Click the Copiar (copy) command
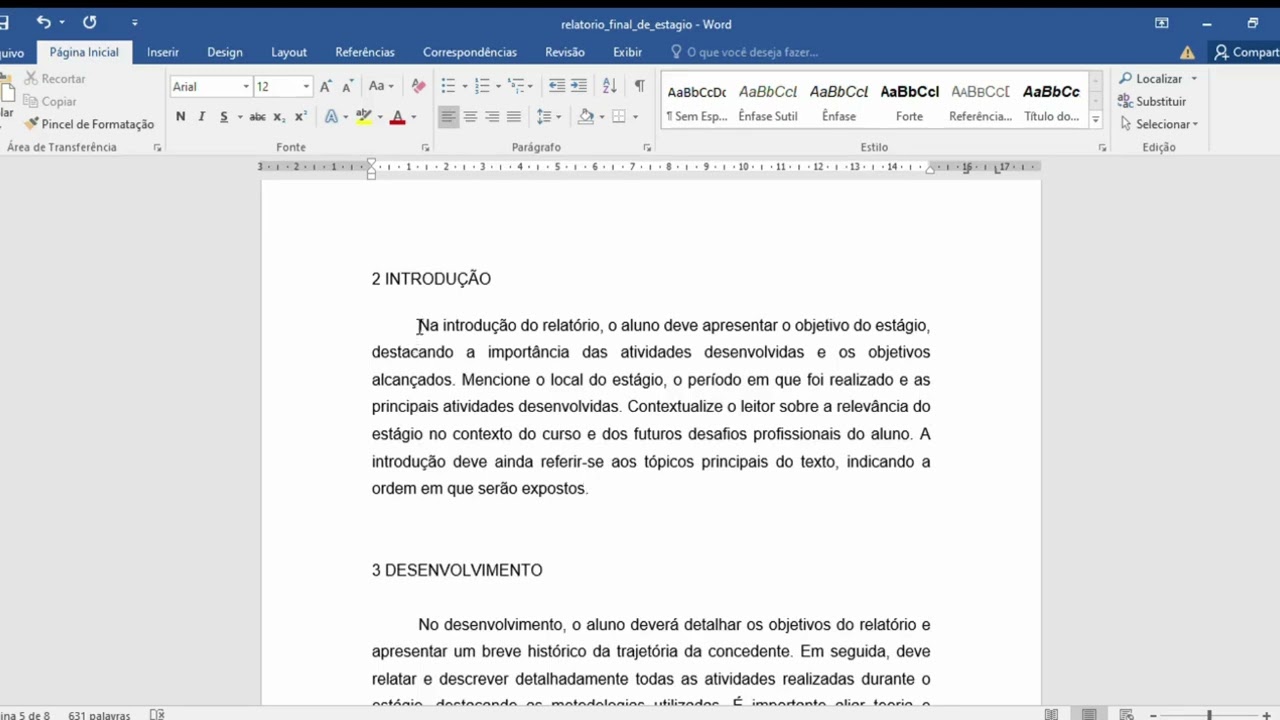The height and width of the screenshot is (720, 1280). click(x=51, y=101)
